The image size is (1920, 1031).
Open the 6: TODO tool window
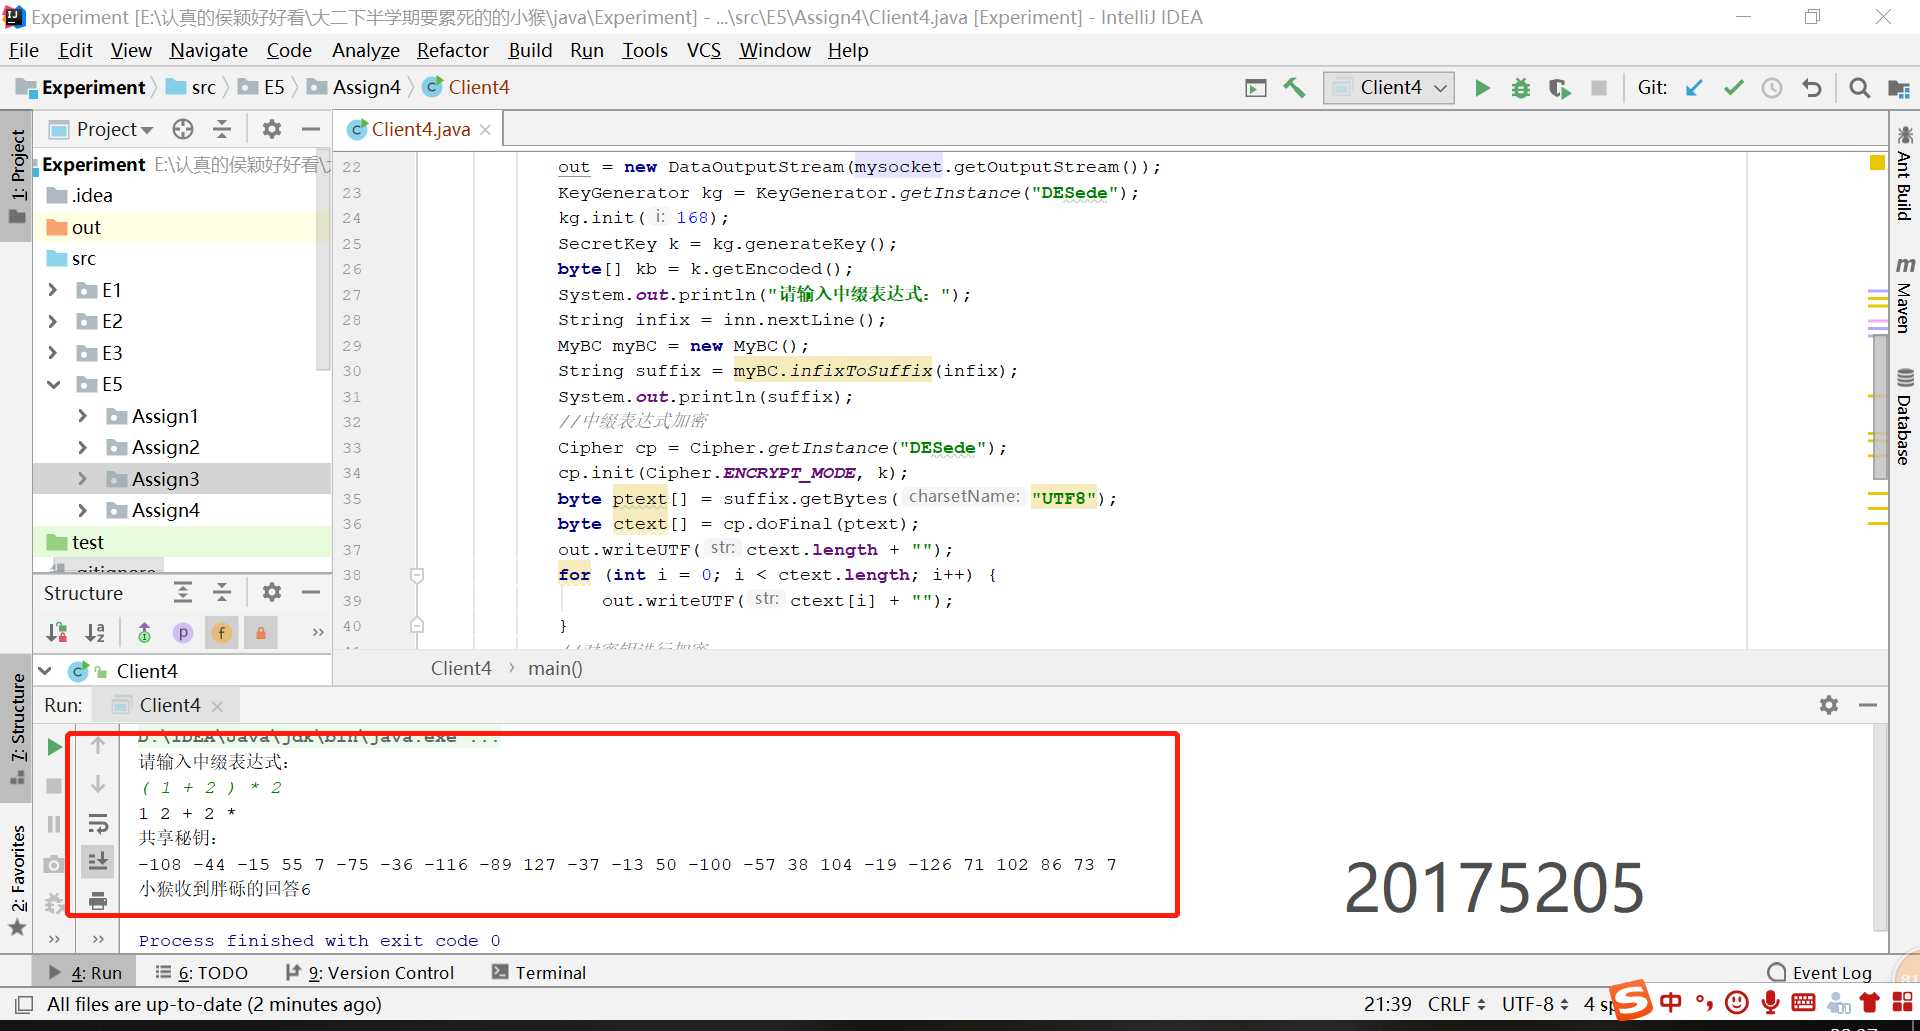[x=201, y=973]
